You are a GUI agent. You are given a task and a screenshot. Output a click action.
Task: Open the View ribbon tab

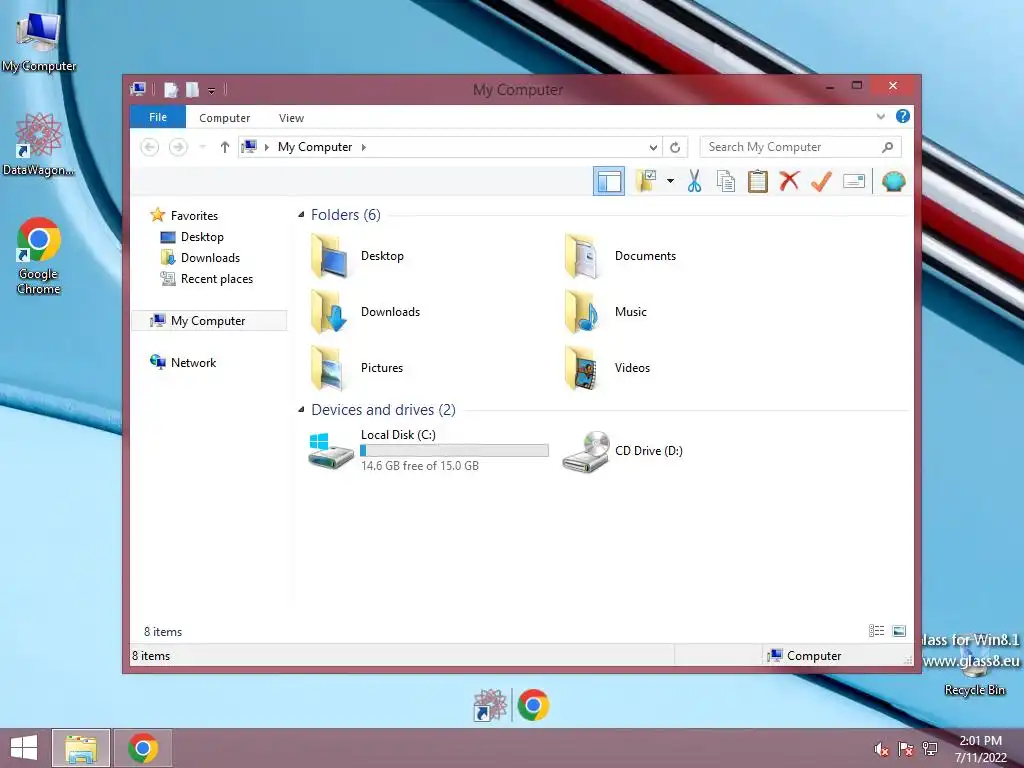[x=291, y=118]
